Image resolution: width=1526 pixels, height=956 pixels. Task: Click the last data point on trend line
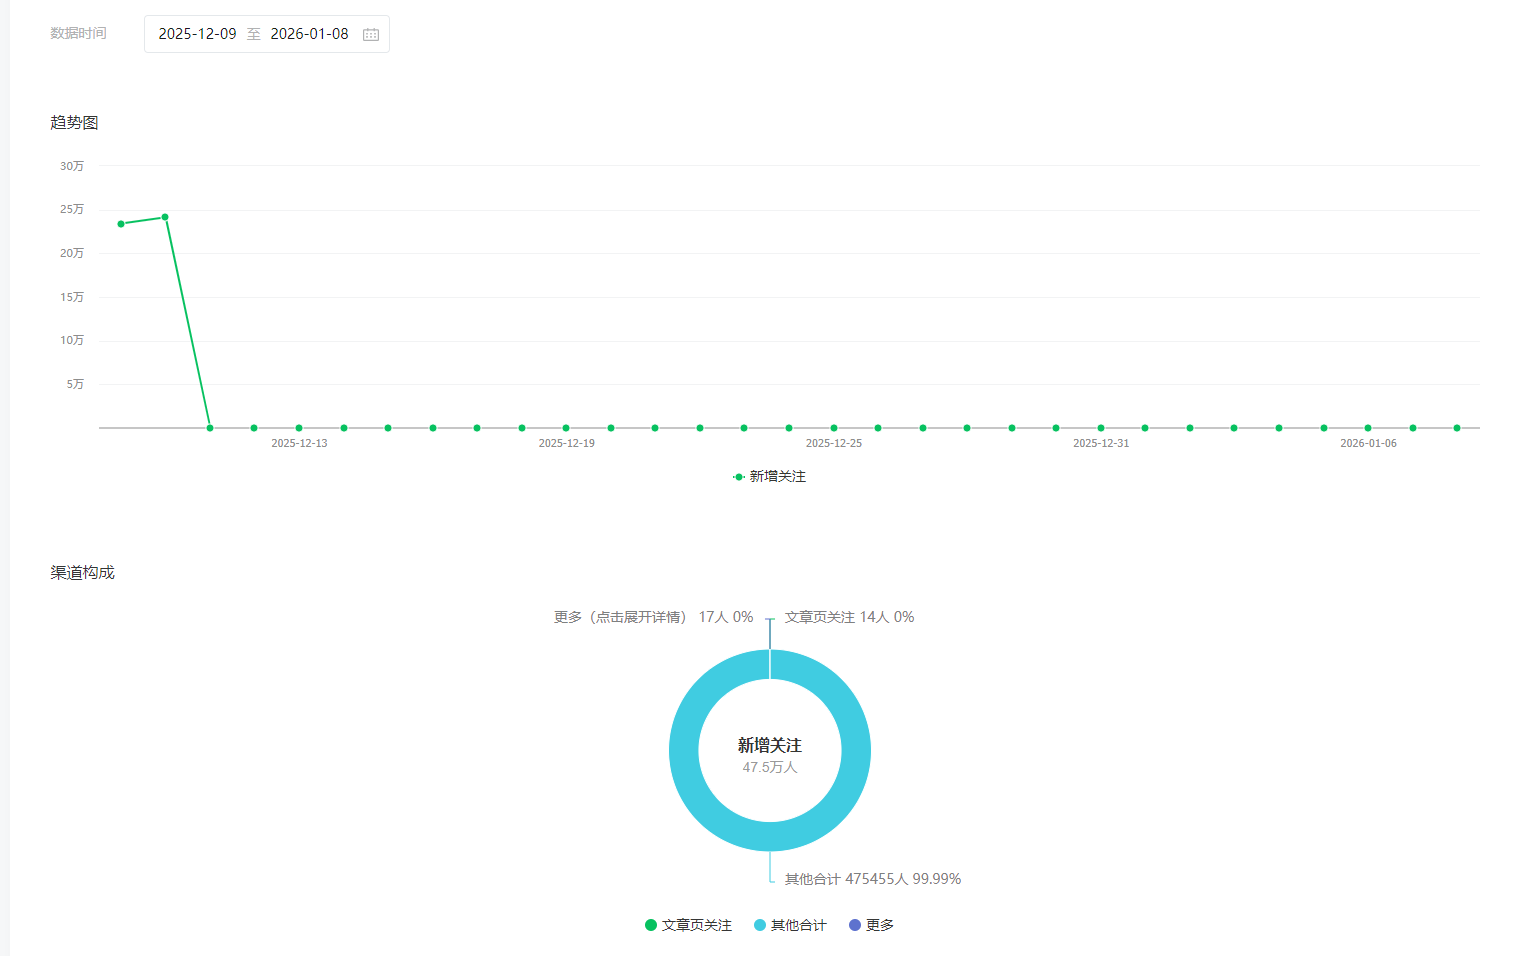1457,428
